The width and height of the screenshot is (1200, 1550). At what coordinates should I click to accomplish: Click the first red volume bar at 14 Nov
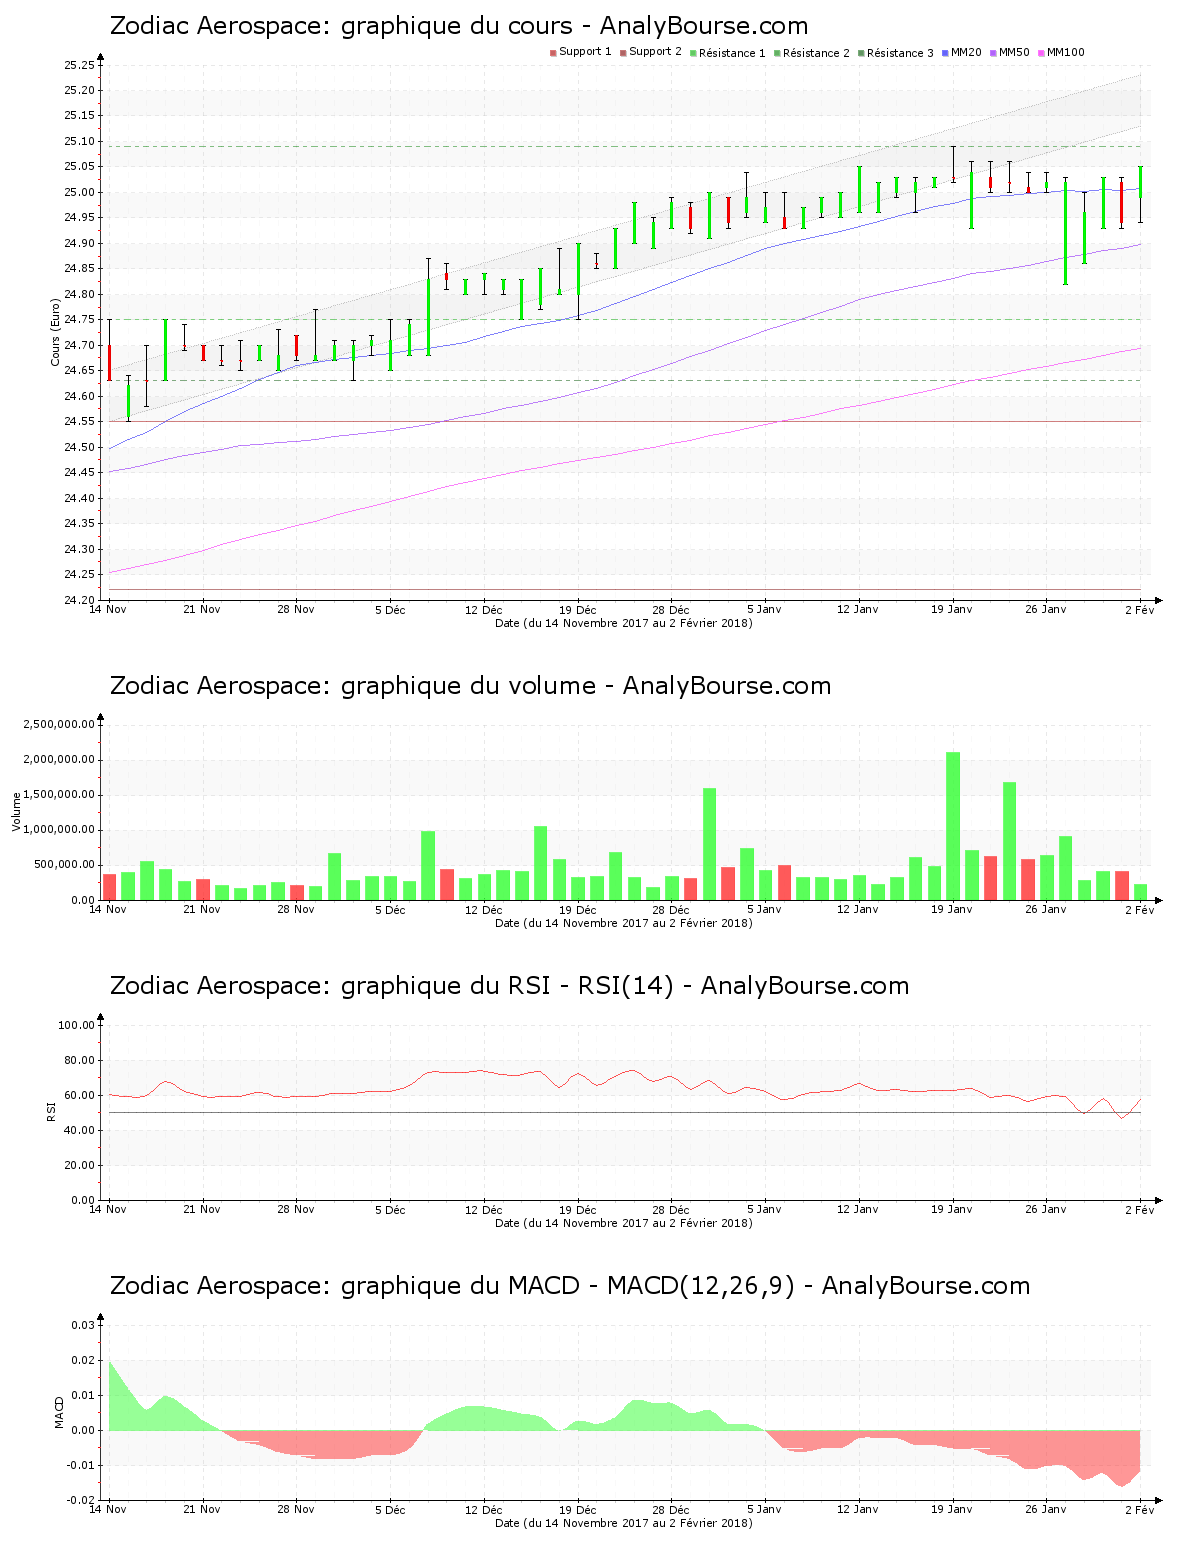coord(109,887)
